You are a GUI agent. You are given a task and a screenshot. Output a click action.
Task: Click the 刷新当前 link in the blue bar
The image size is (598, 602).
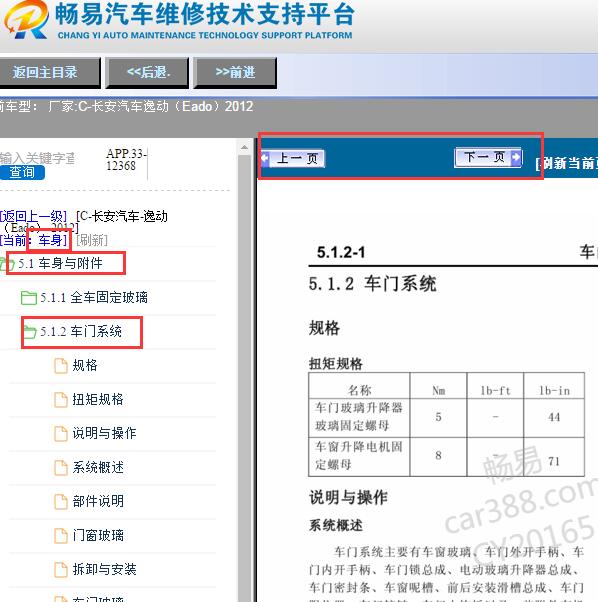(567, 164)
